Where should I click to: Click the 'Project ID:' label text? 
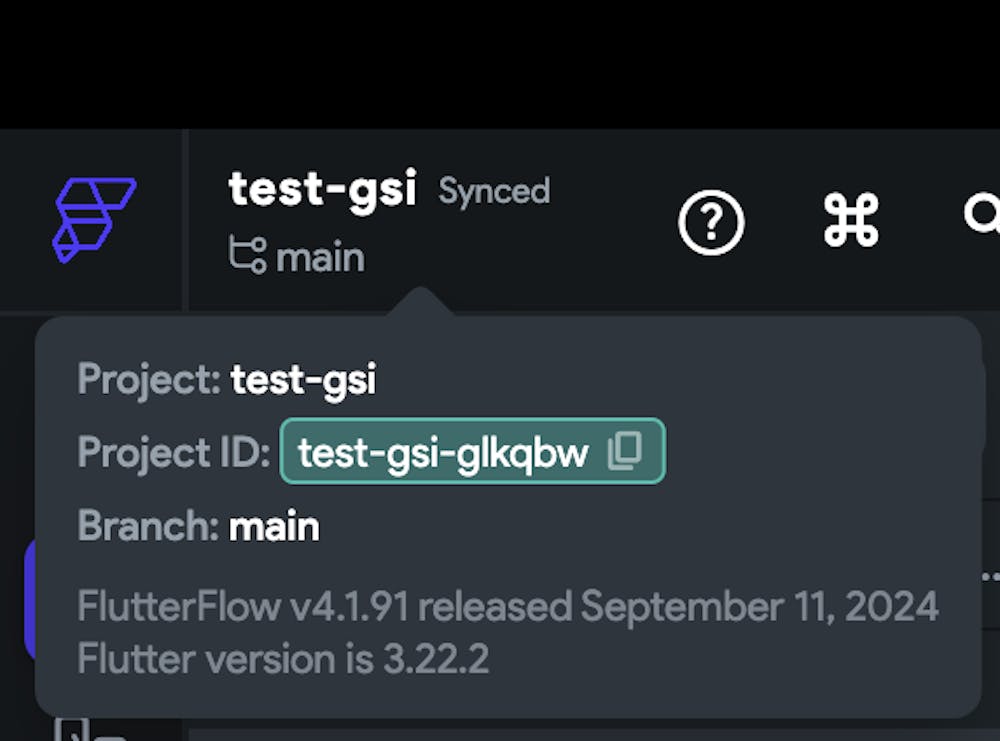pos(174,453)
